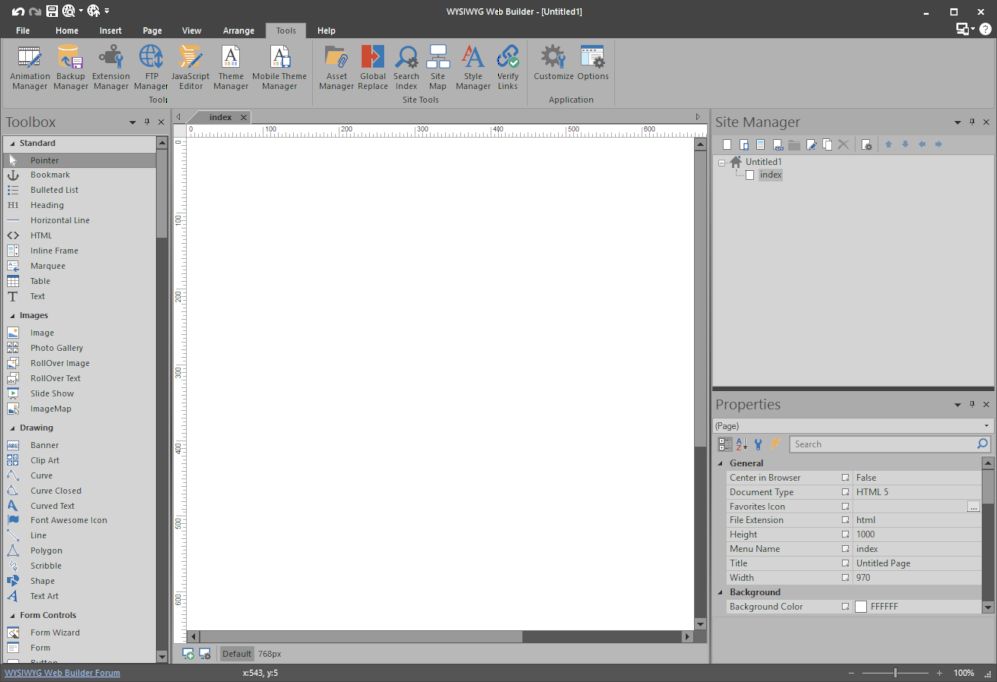Generate a Site Map
Image resolution: width=997 pixels, height=682 pixels.
coord(437,65)
